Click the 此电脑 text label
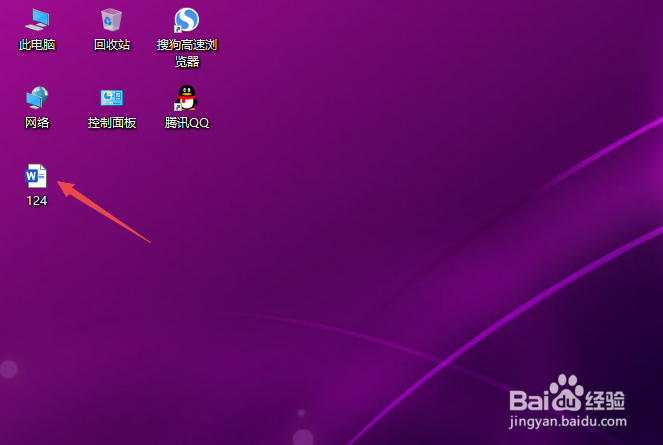Image resolution: width=663 pixels, height=445 pixels. point(37,45)
